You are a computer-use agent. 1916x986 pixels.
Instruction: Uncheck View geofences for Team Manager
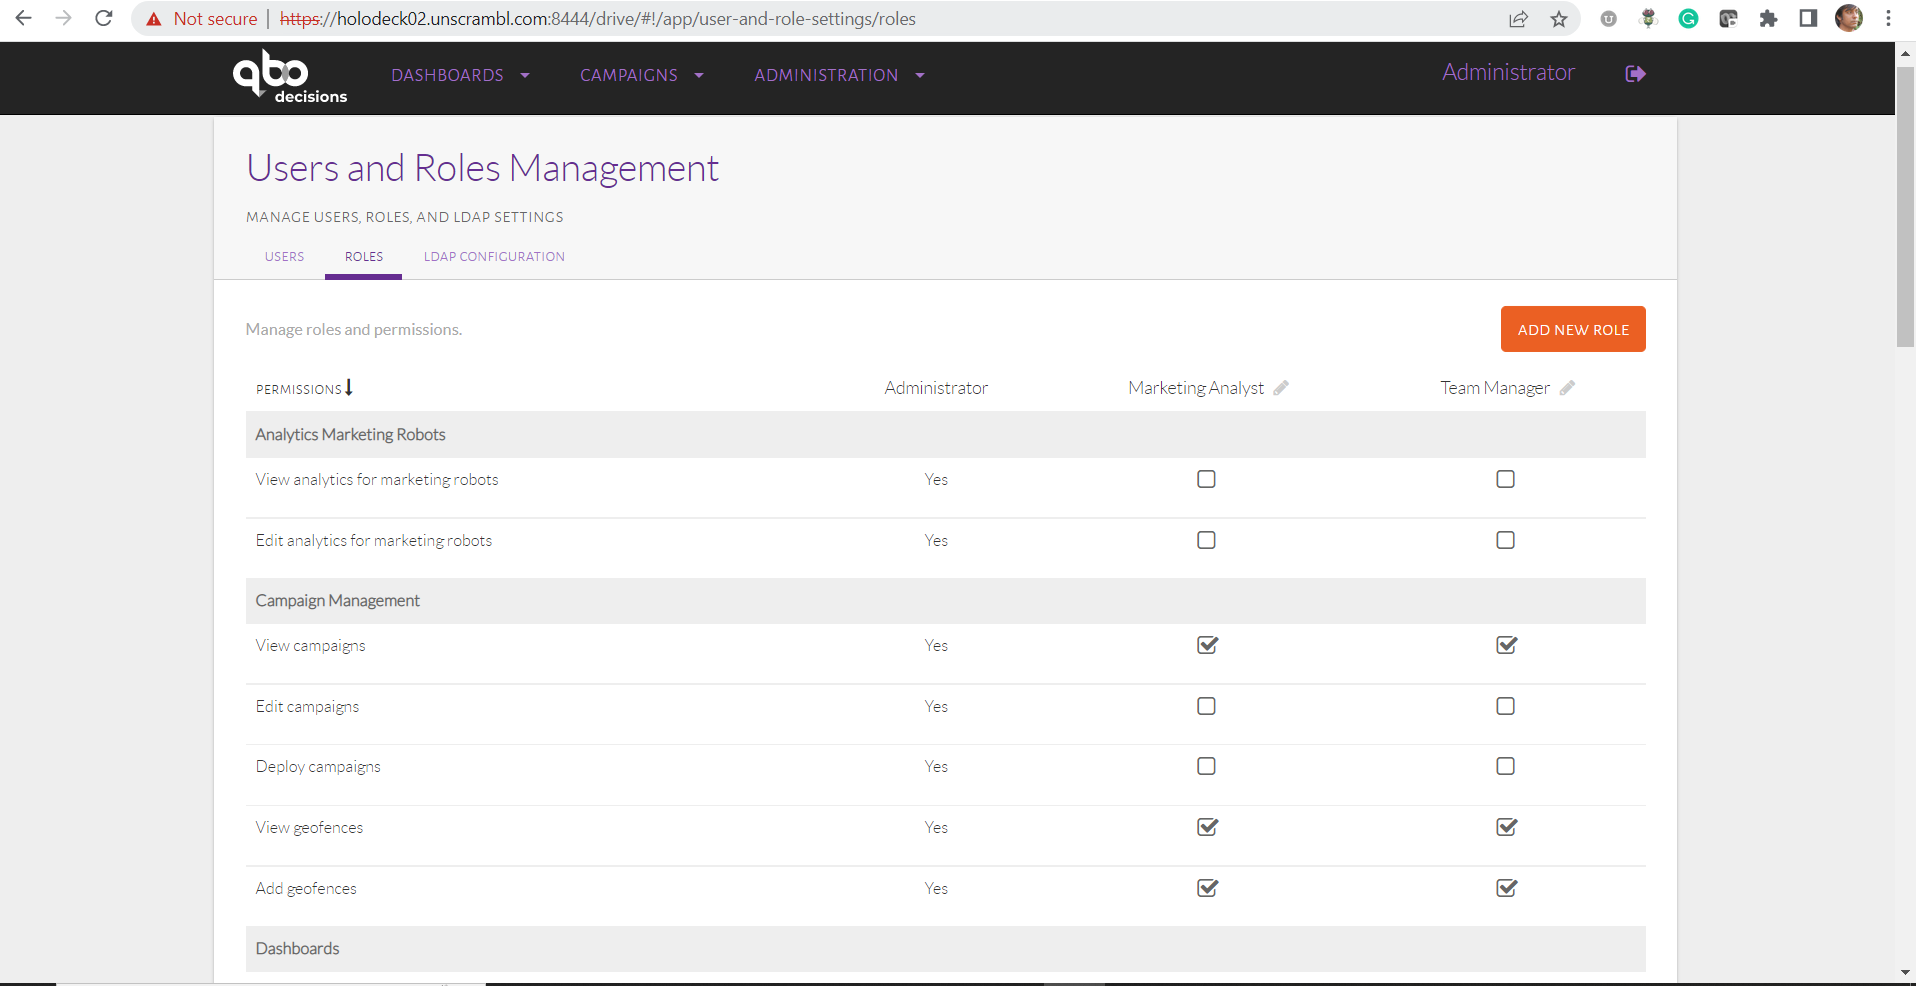click(x=1506, y=827)
